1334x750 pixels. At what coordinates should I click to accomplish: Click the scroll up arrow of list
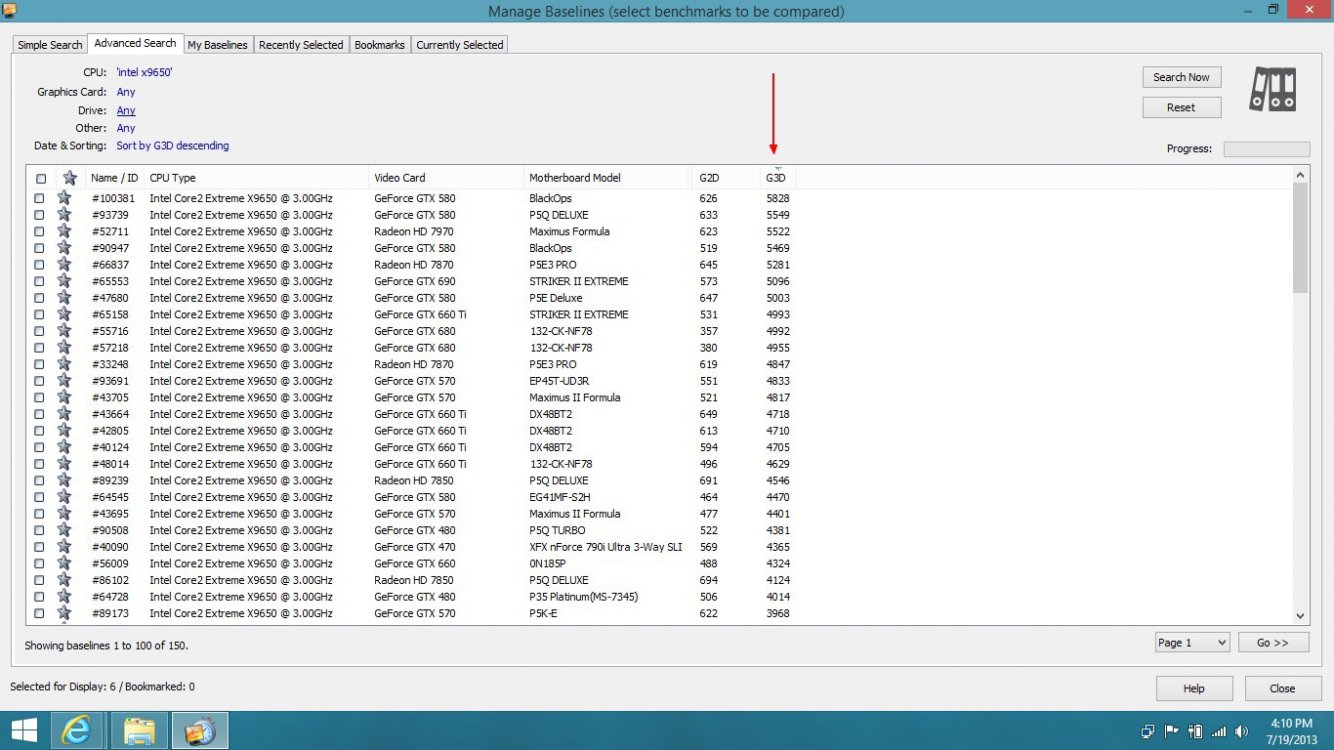(x=1300, y=175)
